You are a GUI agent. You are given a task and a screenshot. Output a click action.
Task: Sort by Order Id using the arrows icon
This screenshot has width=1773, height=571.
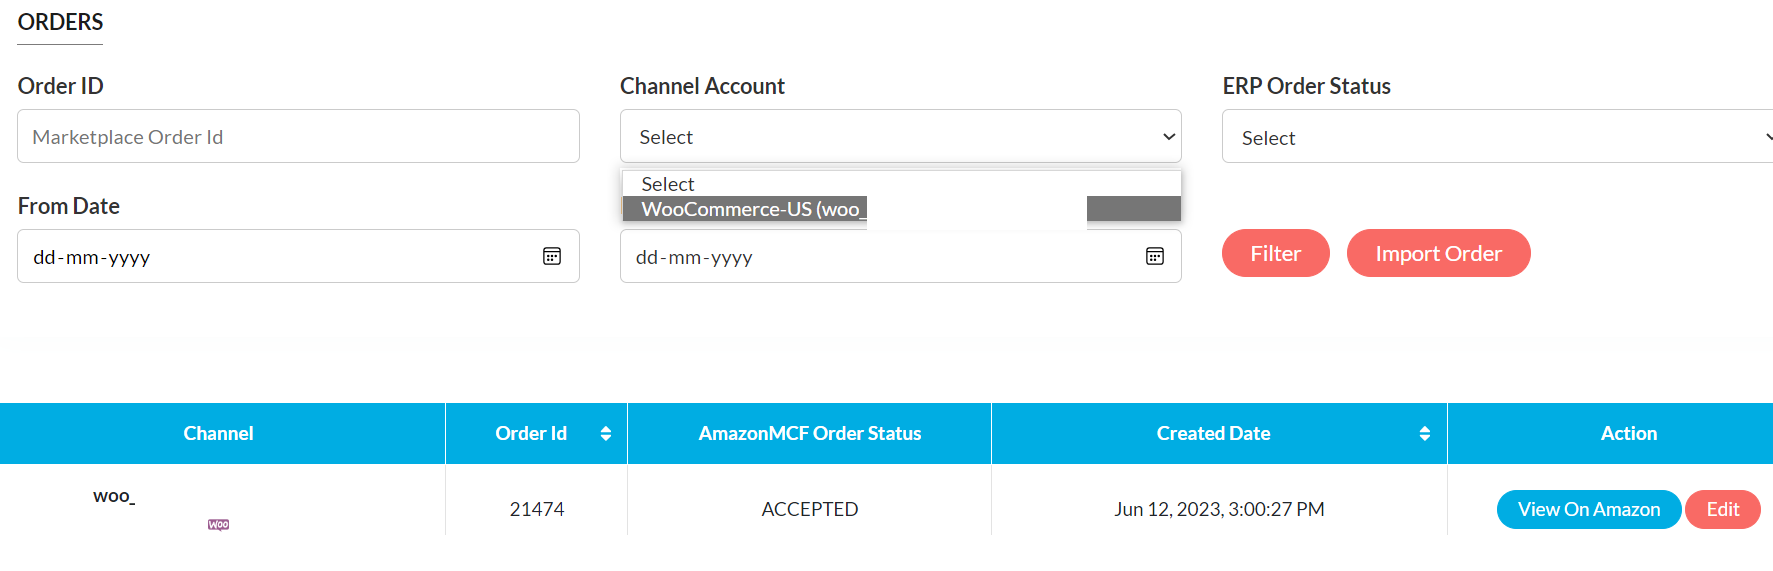coord(606,433)
